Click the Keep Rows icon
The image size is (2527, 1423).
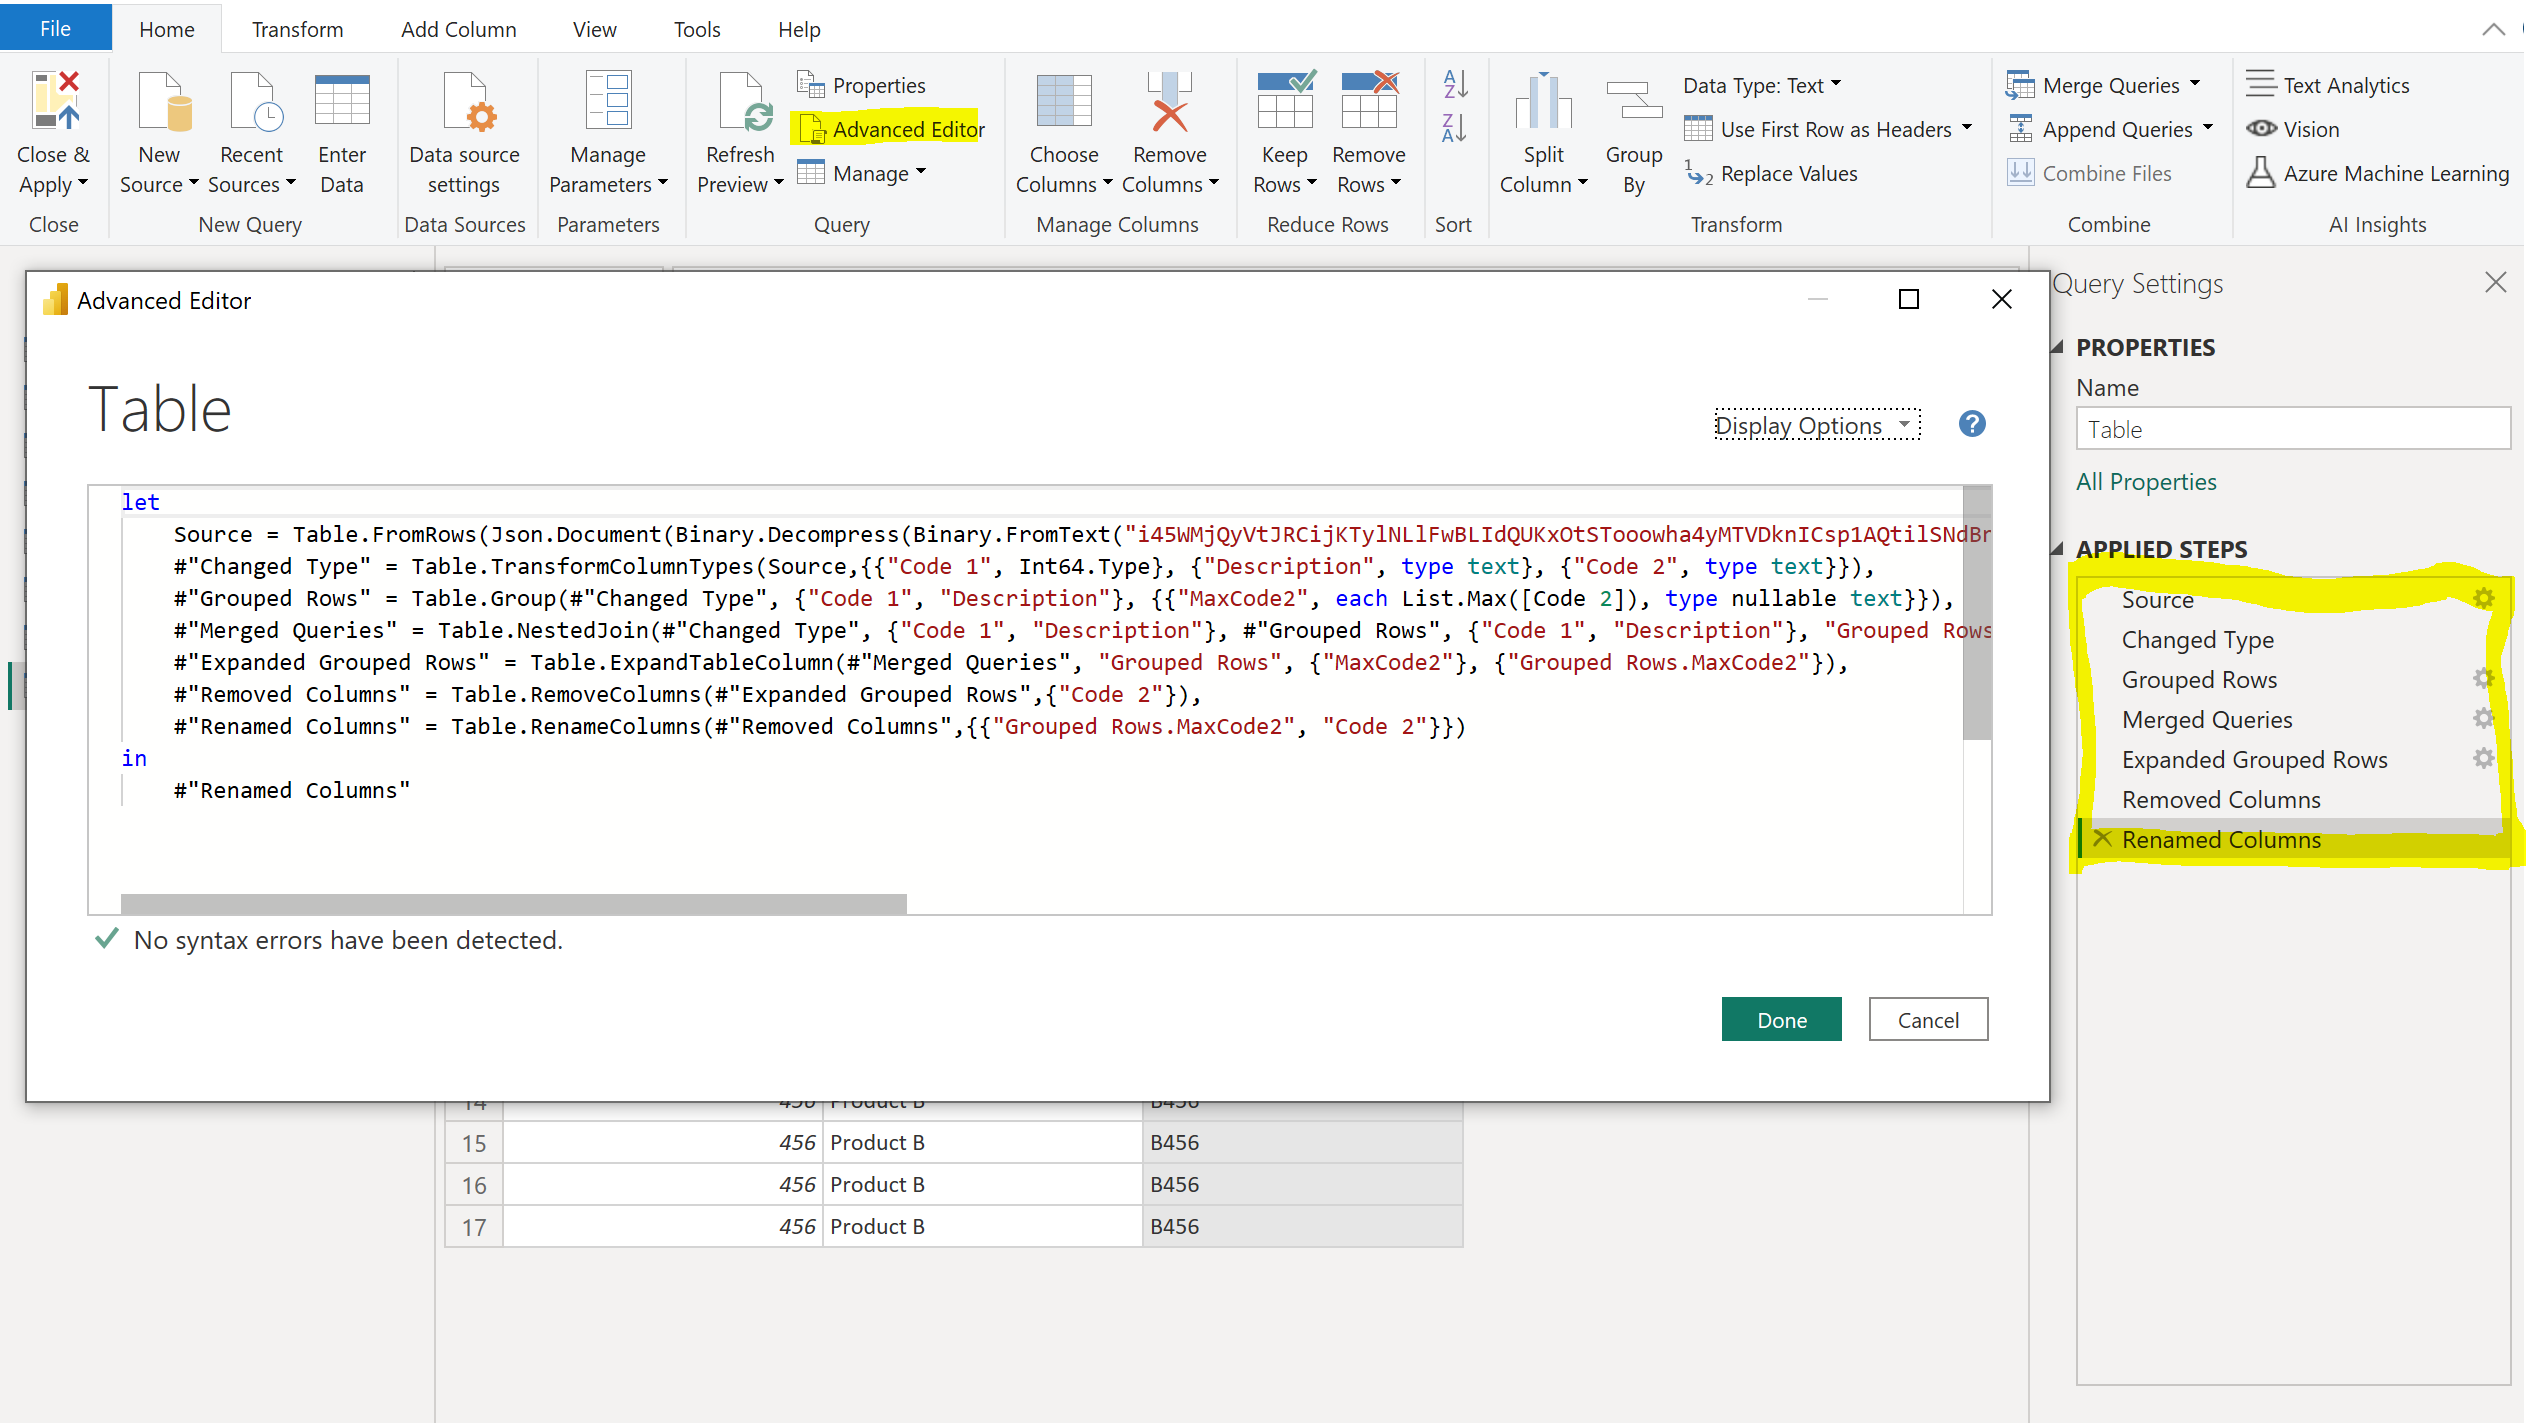point(1285,100)
